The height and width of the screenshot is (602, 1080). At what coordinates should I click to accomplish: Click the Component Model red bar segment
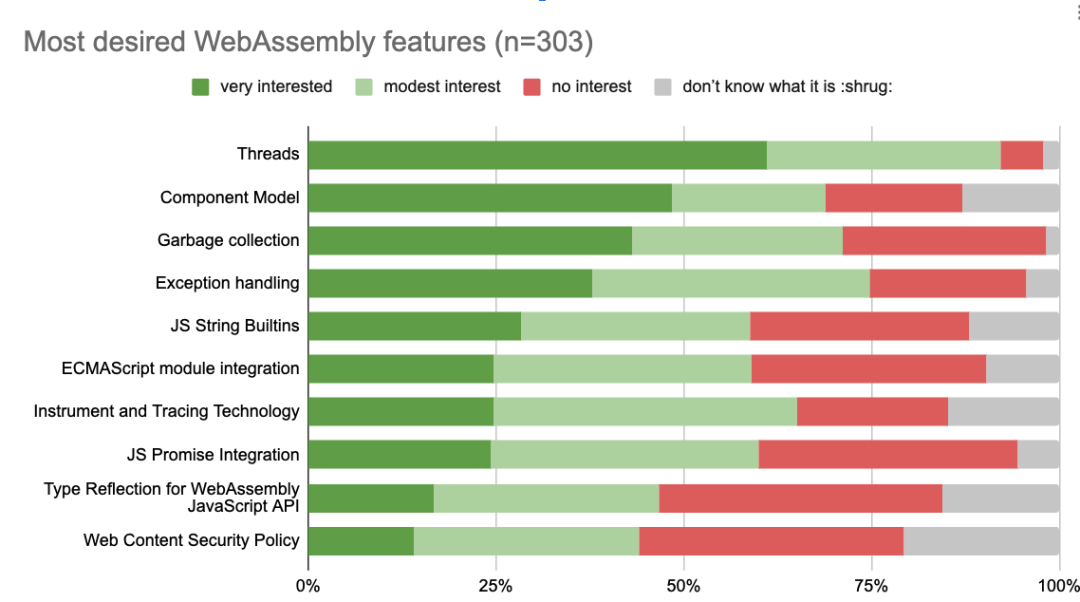[x=893, y=198]
